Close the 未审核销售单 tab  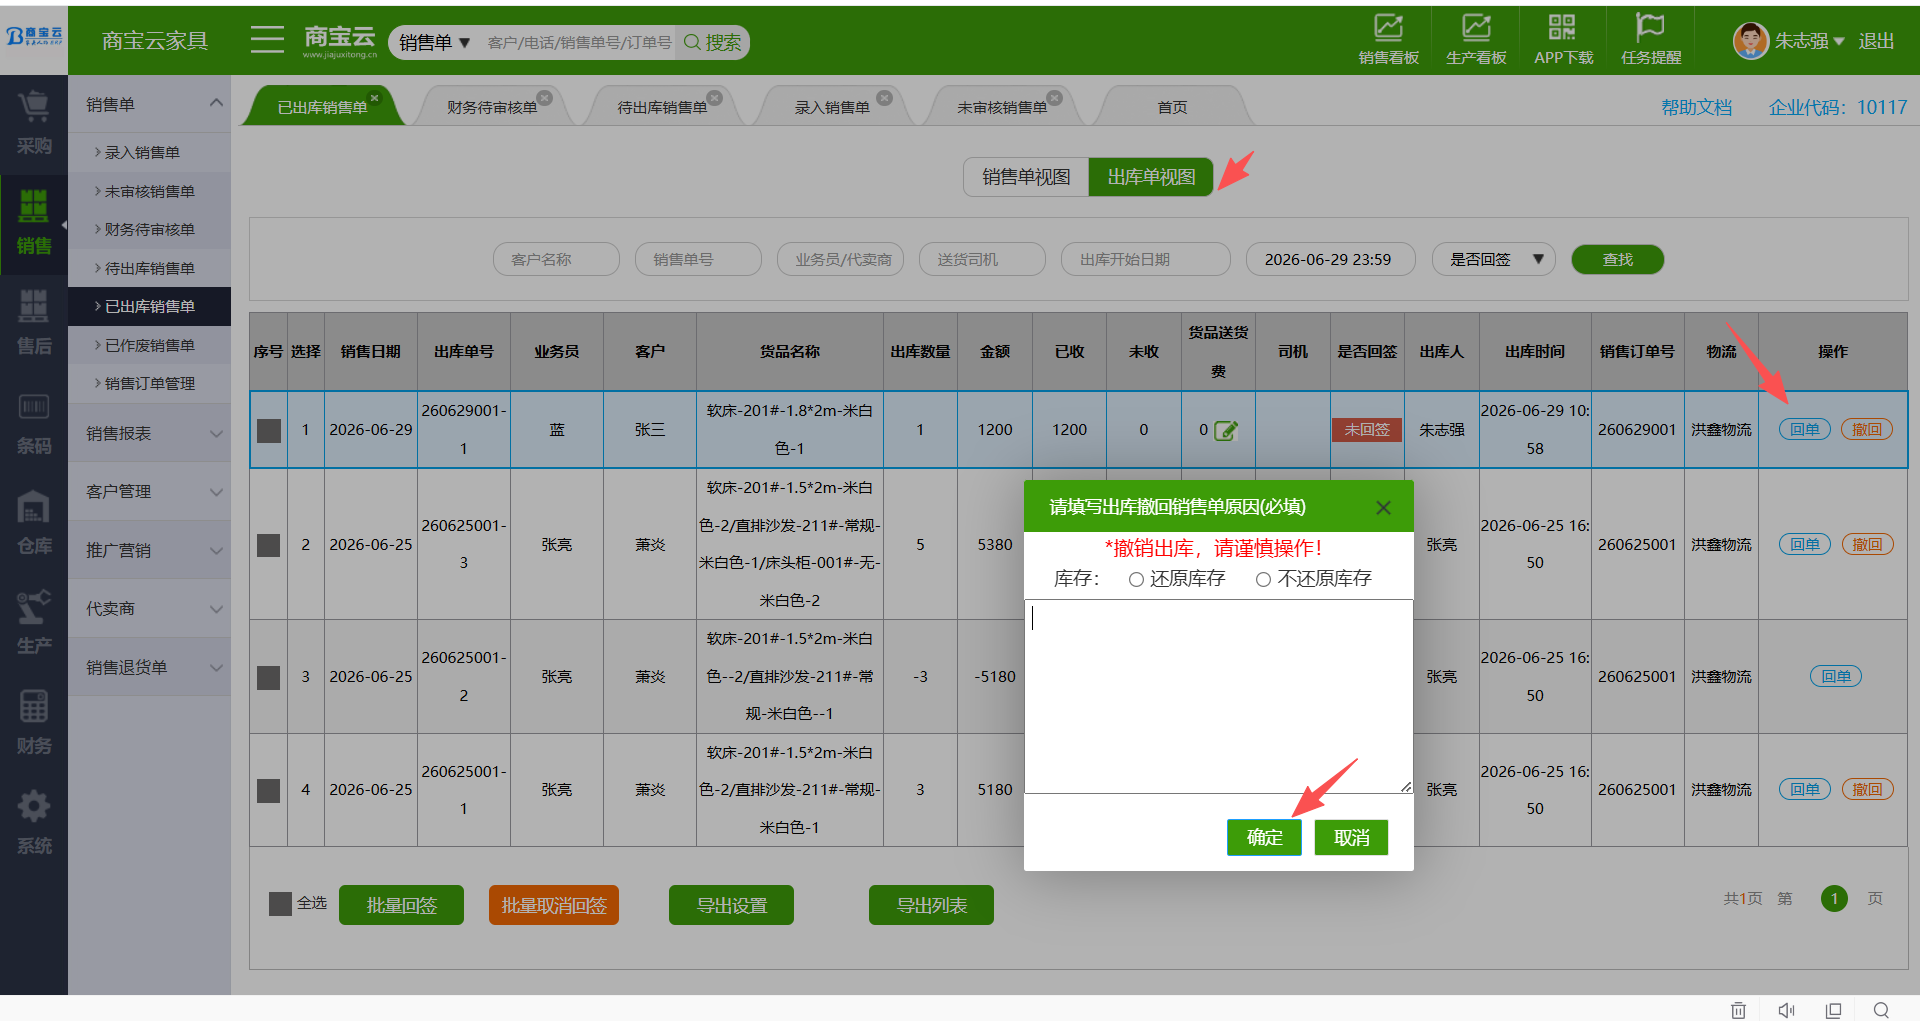click(x=1054, y=98)
